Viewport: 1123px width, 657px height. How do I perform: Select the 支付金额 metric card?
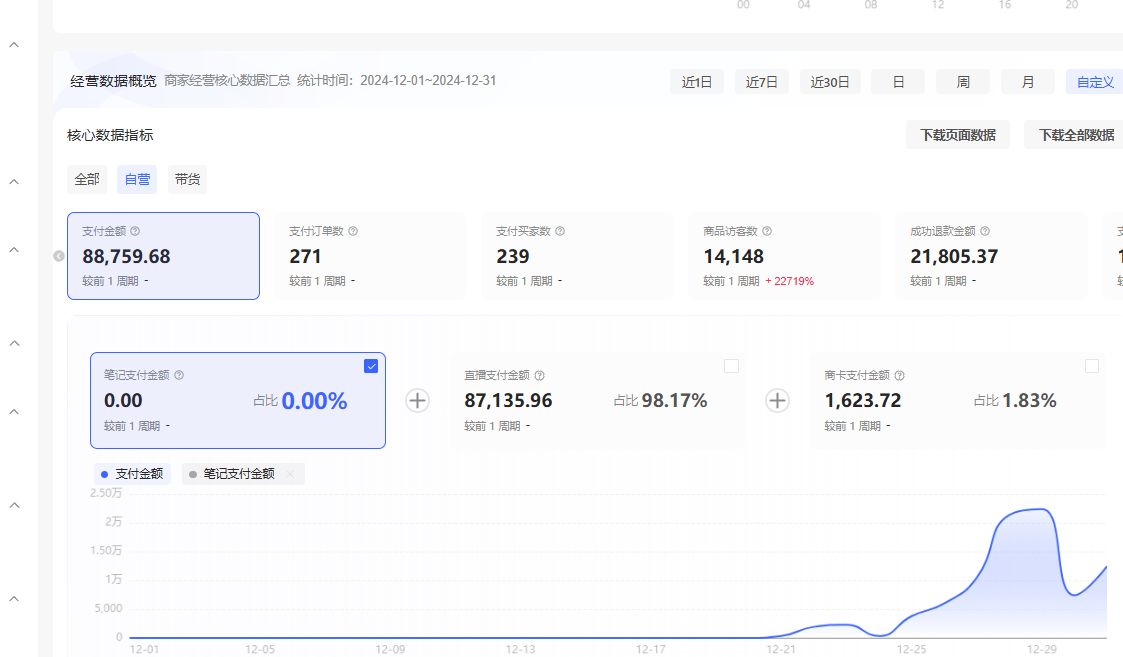coord(163,256)
